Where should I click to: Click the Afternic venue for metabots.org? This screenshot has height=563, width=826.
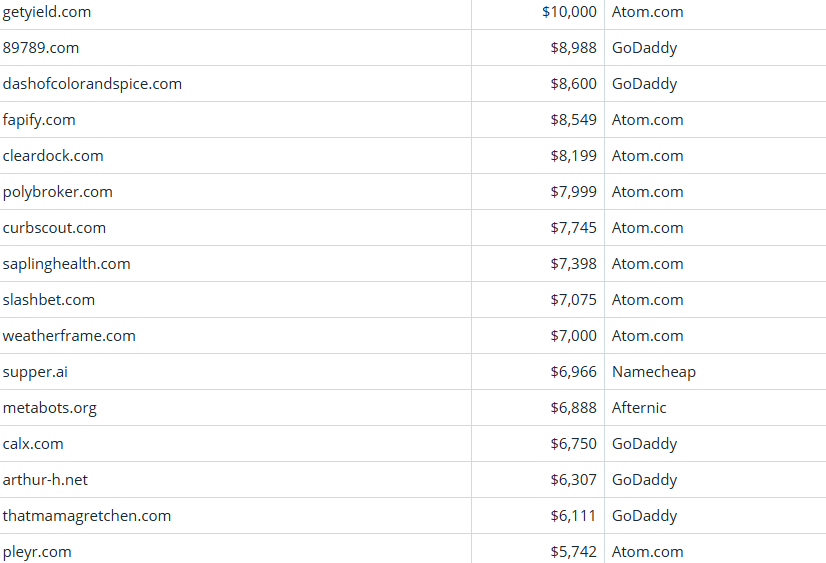pyautogui.click(x=639, y=408)
